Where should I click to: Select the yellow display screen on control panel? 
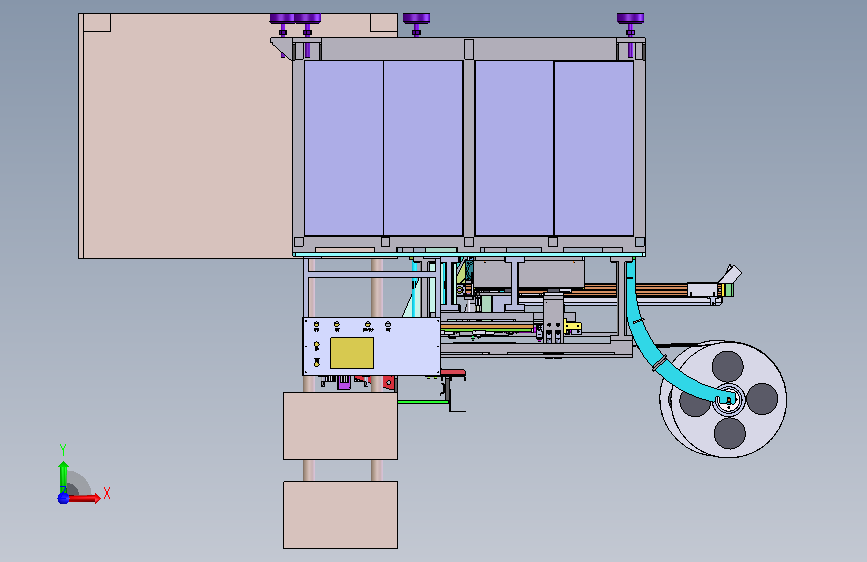[x=352, y=353]
